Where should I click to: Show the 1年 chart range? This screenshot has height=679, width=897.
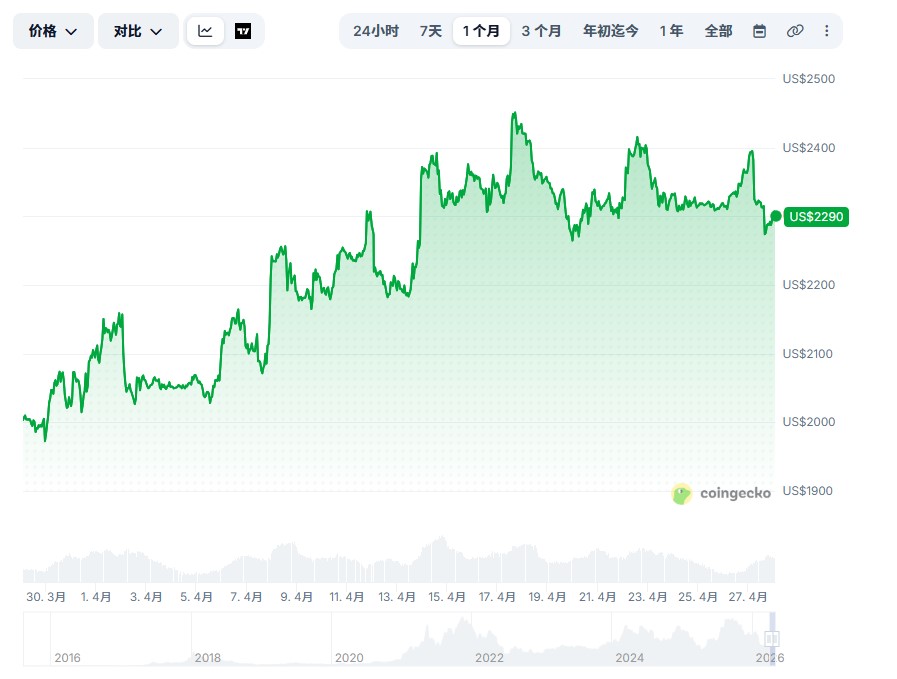tap(671, 31)
